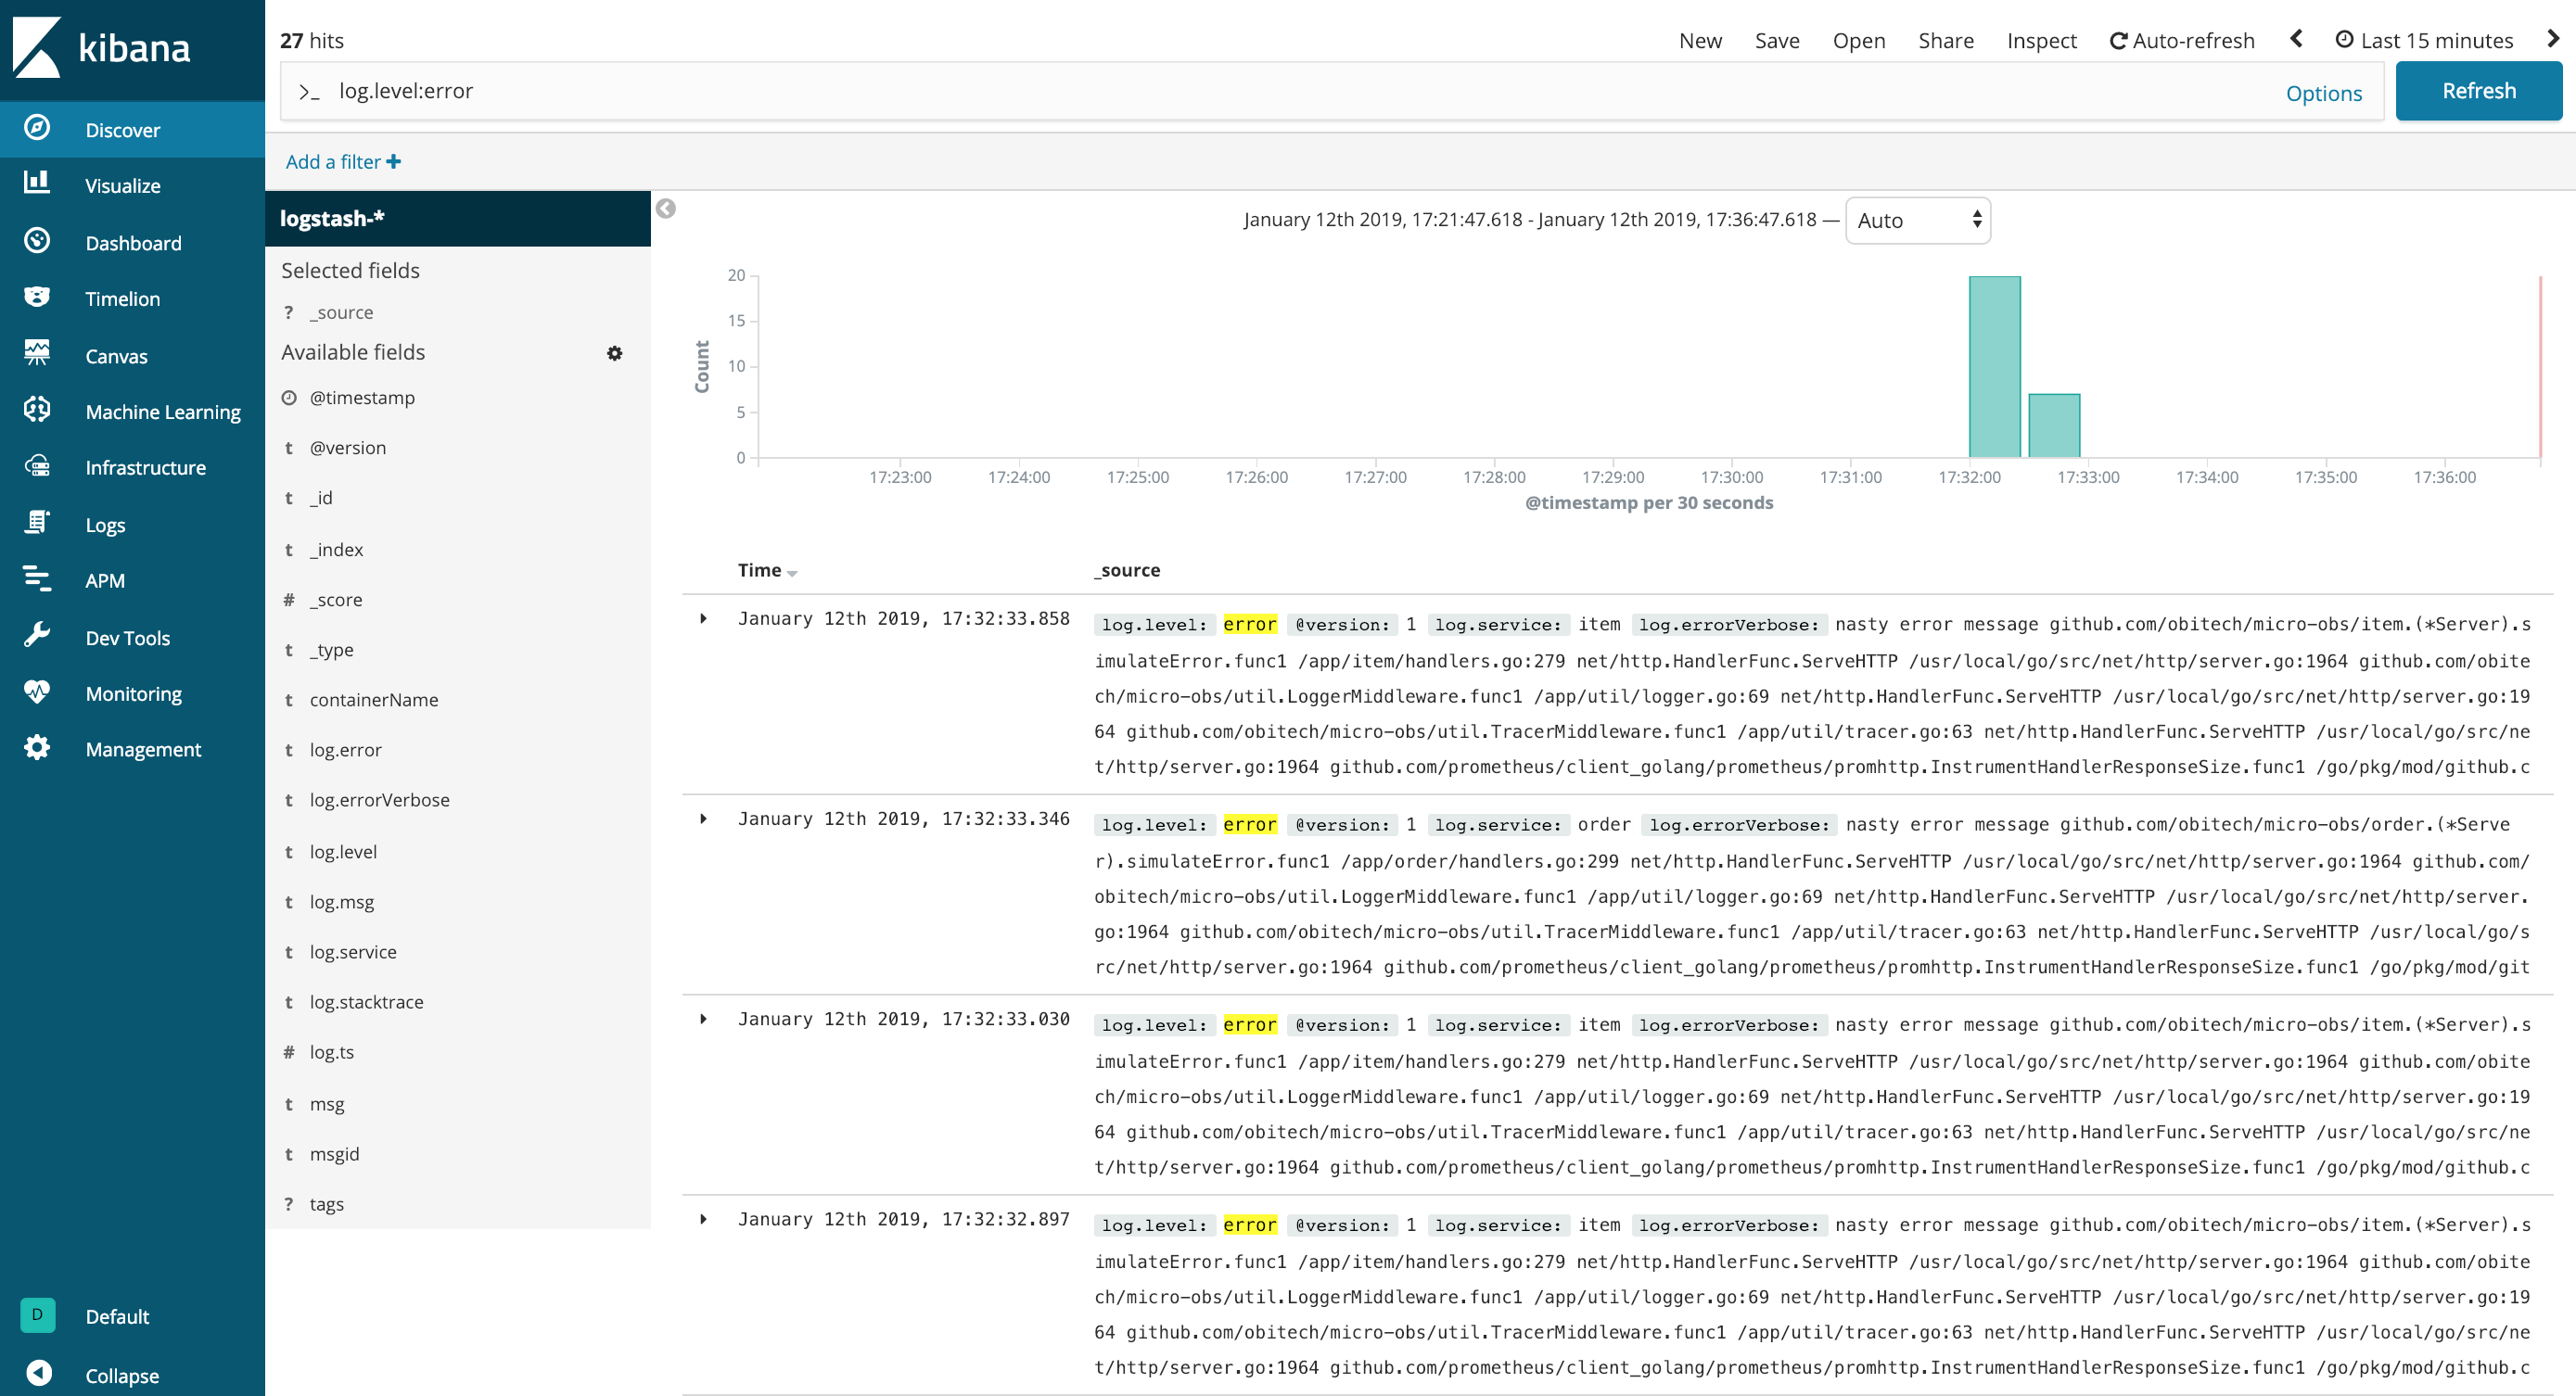This screenshot has height=1396, width=2576.
Task: Expand the 17:32:33.030 log row
Action: 704,1018
